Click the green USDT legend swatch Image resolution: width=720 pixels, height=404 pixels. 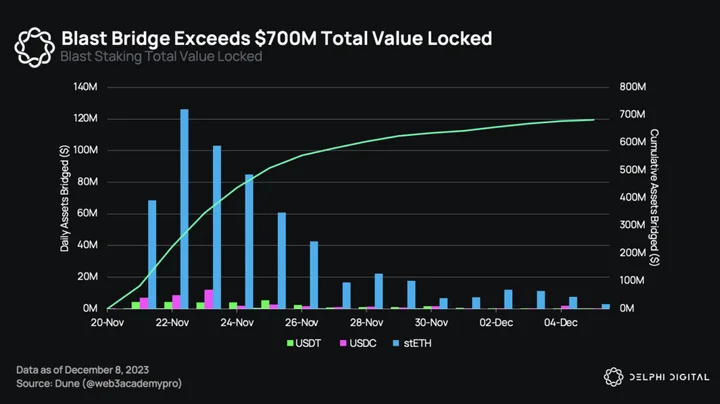click(290, 343)
